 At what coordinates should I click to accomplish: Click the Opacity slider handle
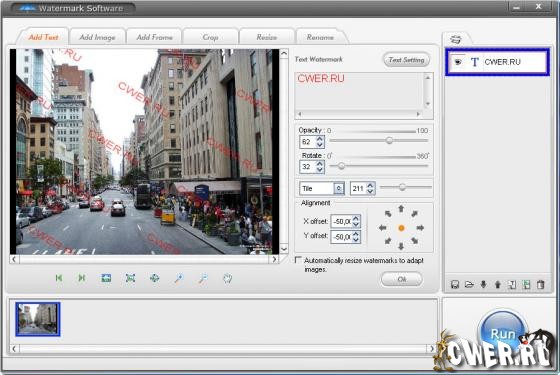tap(389, 140)
